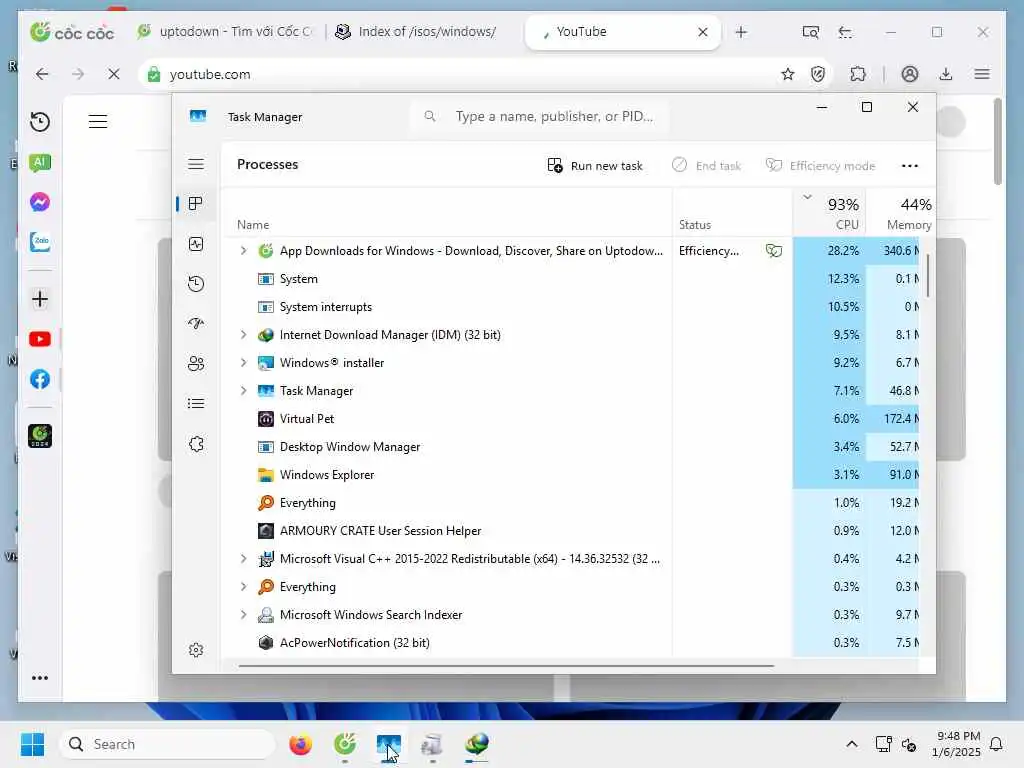Open Coc Coc AI chat sidebar icon

[x=40, y=163]
